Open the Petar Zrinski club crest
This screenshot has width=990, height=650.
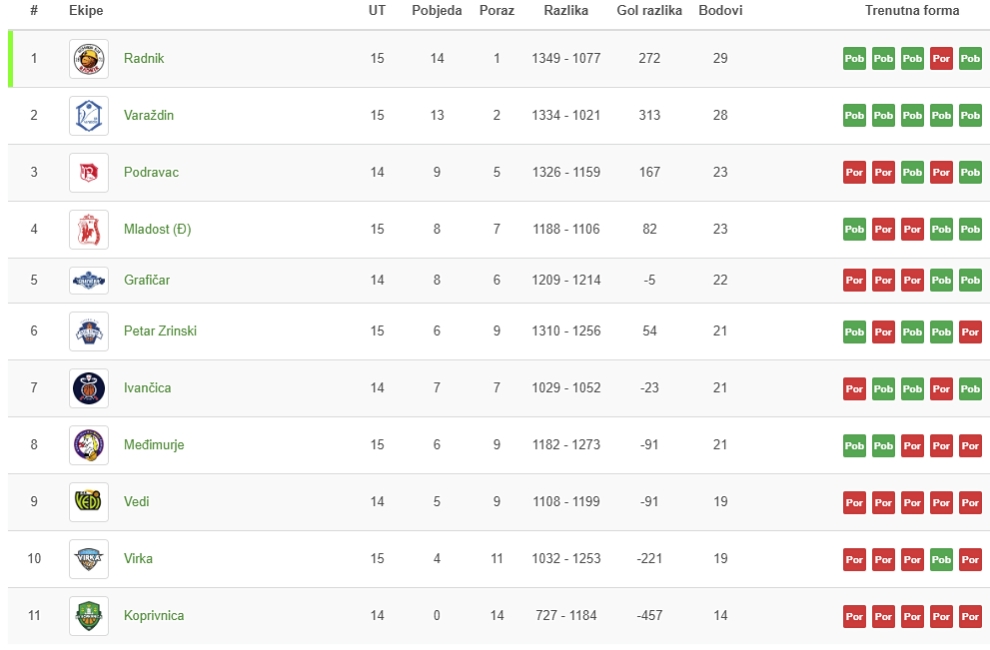click(x=89, y=331)
